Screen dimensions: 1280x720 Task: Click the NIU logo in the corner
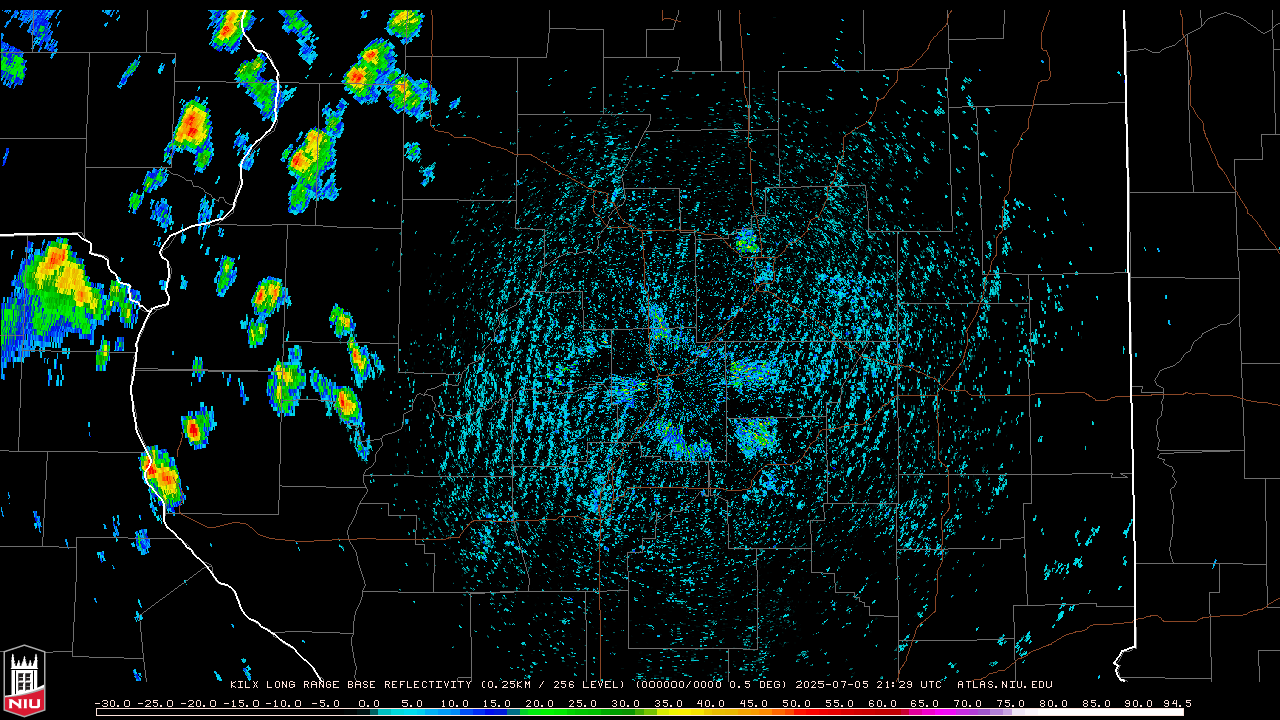coord(24,682)
